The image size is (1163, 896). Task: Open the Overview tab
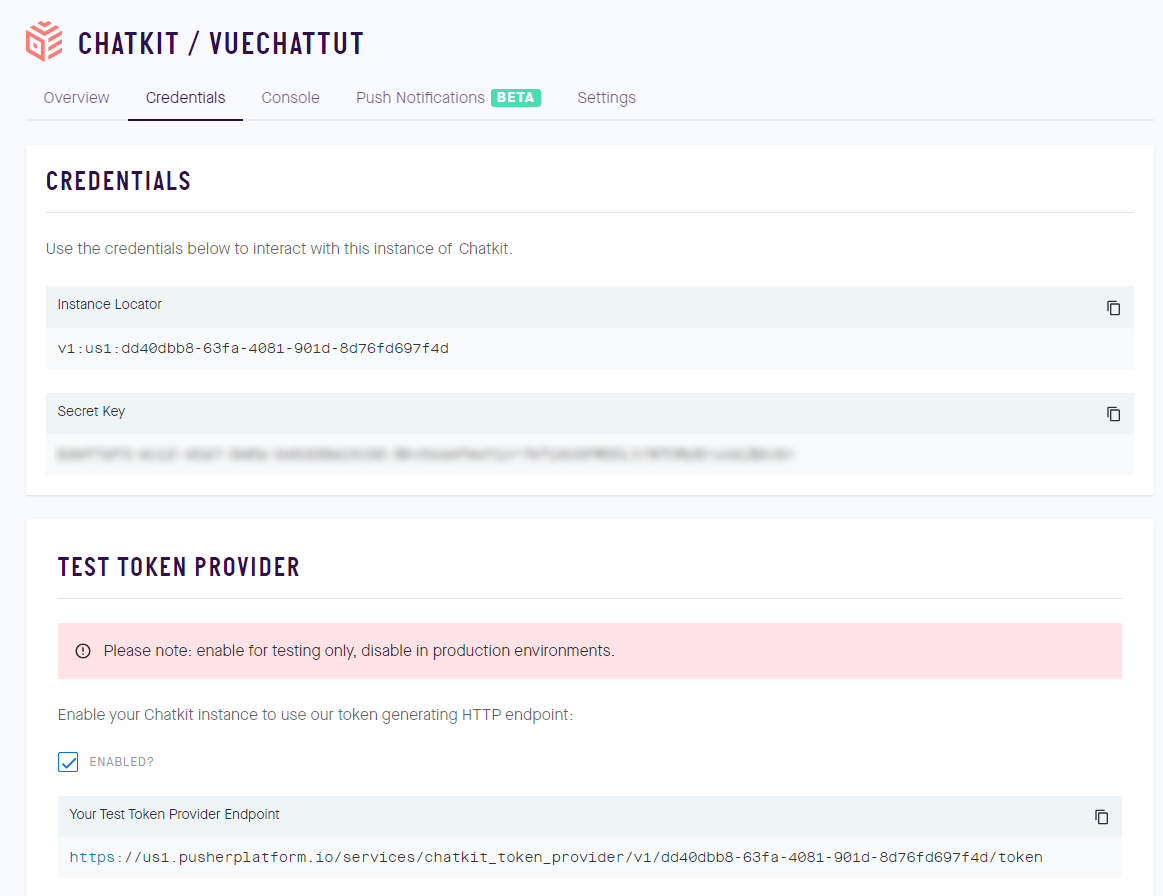76,98
